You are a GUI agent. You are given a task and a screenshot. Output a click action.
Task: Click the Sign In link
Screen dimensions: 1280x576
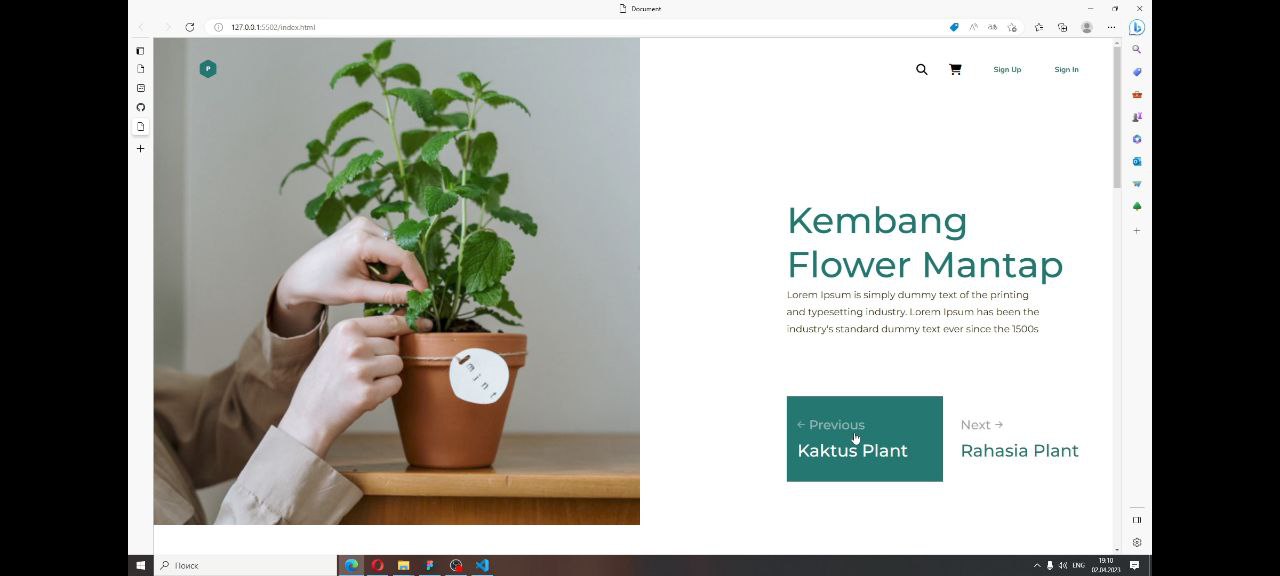(1066, 70)
